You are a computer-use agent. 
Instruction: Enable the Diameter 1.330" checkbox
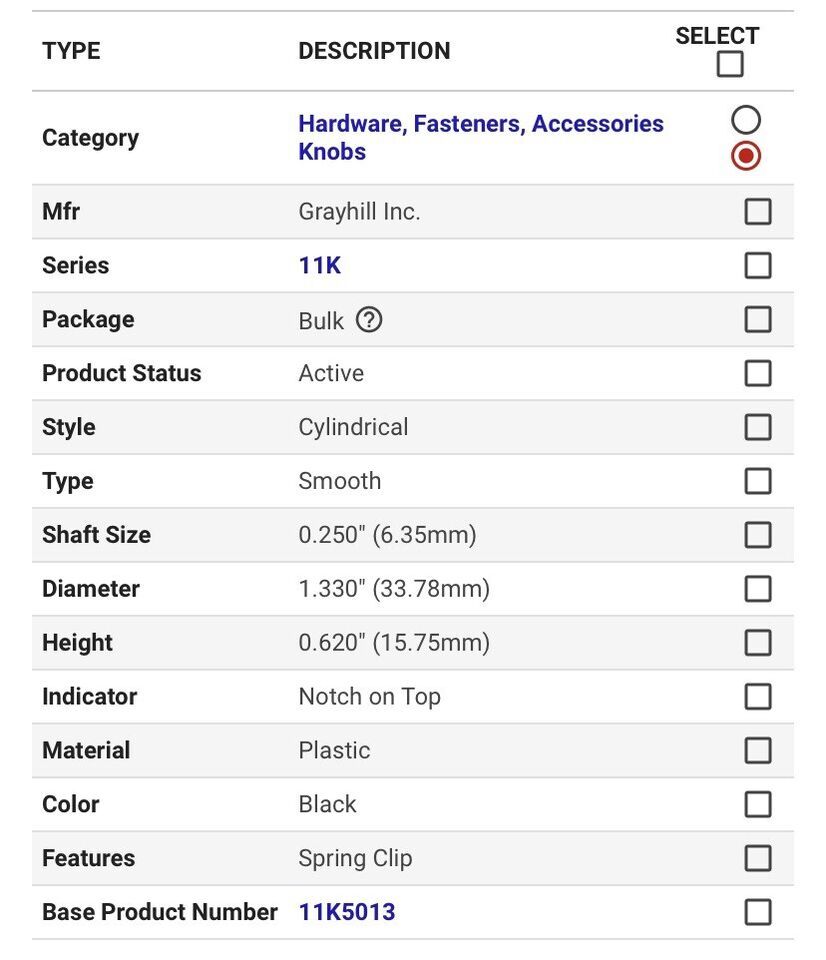click(757, 589)
